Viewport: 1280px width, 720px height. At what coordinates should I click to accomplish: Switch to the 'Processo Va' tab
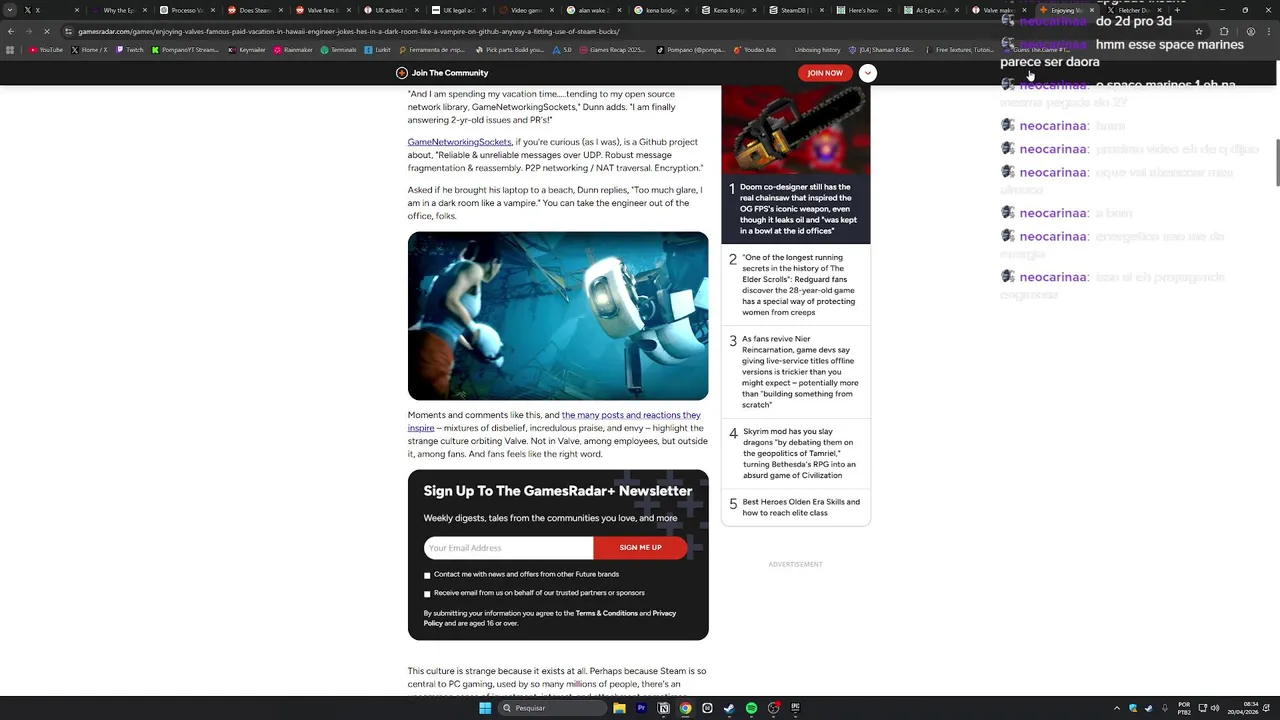tap(186, 10)
